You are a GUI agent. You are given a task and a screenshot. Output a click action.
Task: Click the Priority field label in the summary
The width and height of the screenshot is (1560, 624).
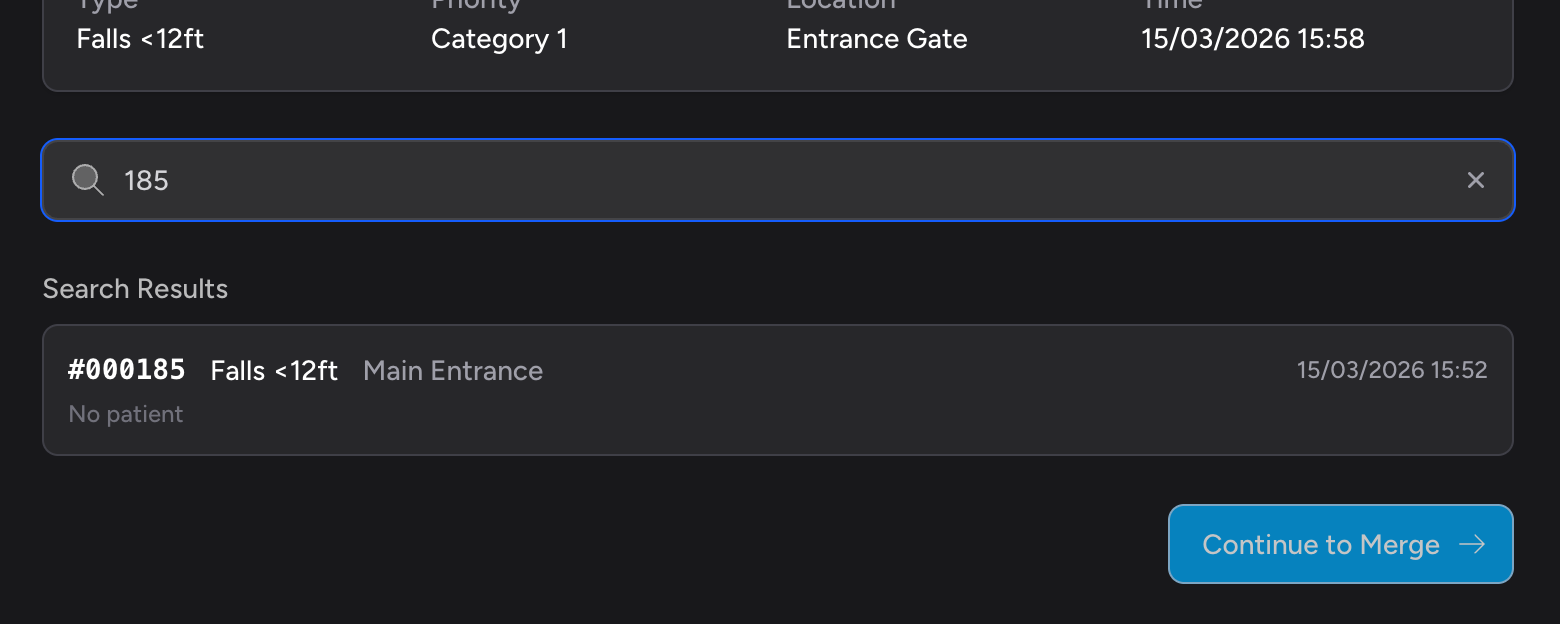tap(476, 5)
